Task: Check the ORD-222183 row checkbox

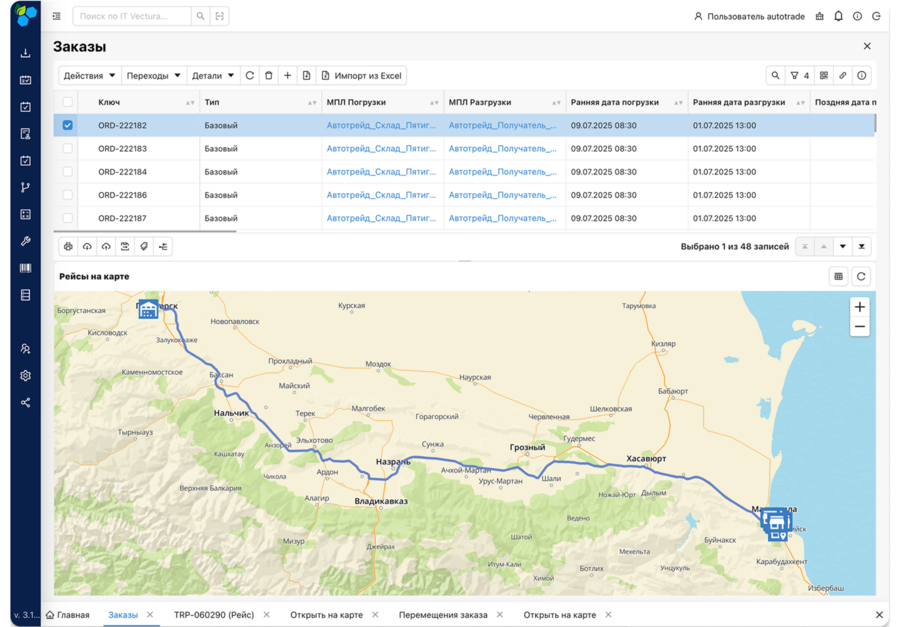Action: tap(68, 149)
